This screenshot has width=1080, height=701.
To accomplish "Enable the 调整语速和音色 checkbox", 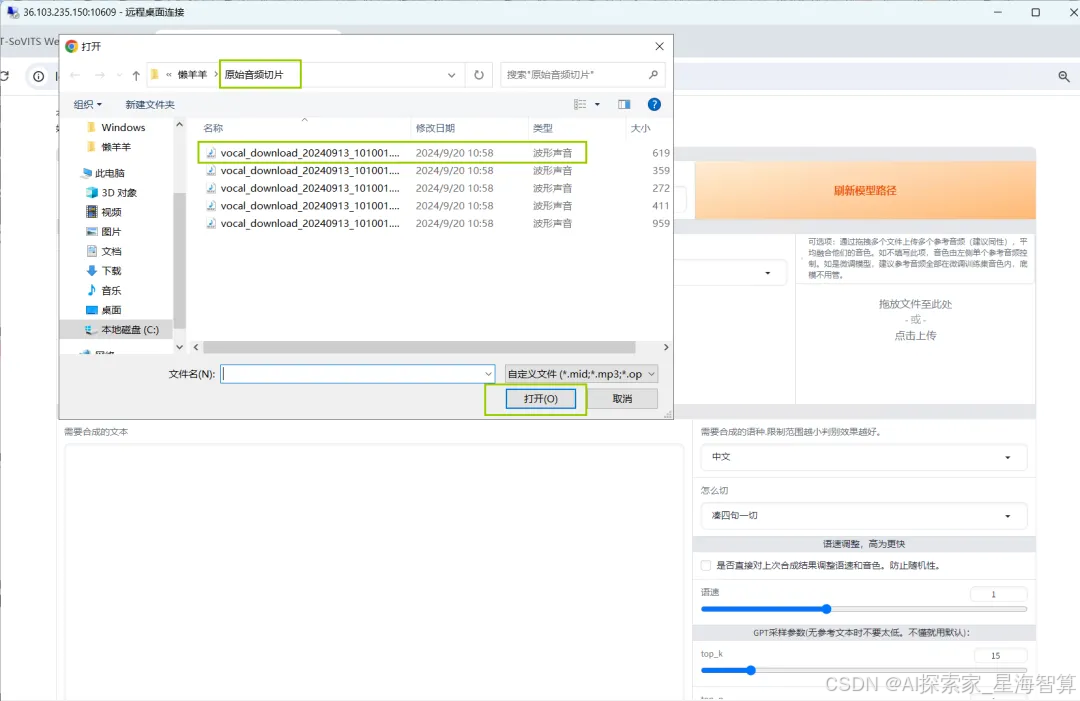I will 704,564.
